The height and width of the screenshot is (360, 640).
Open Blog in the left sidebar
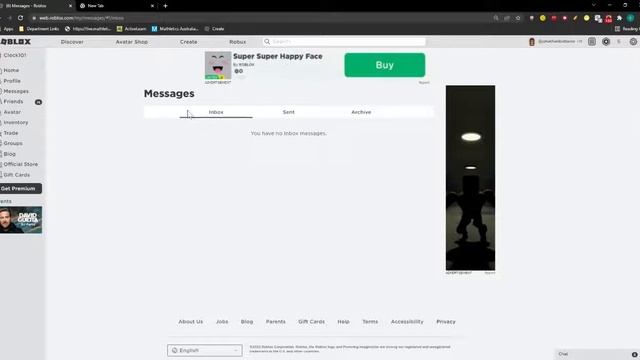(9, 154)
